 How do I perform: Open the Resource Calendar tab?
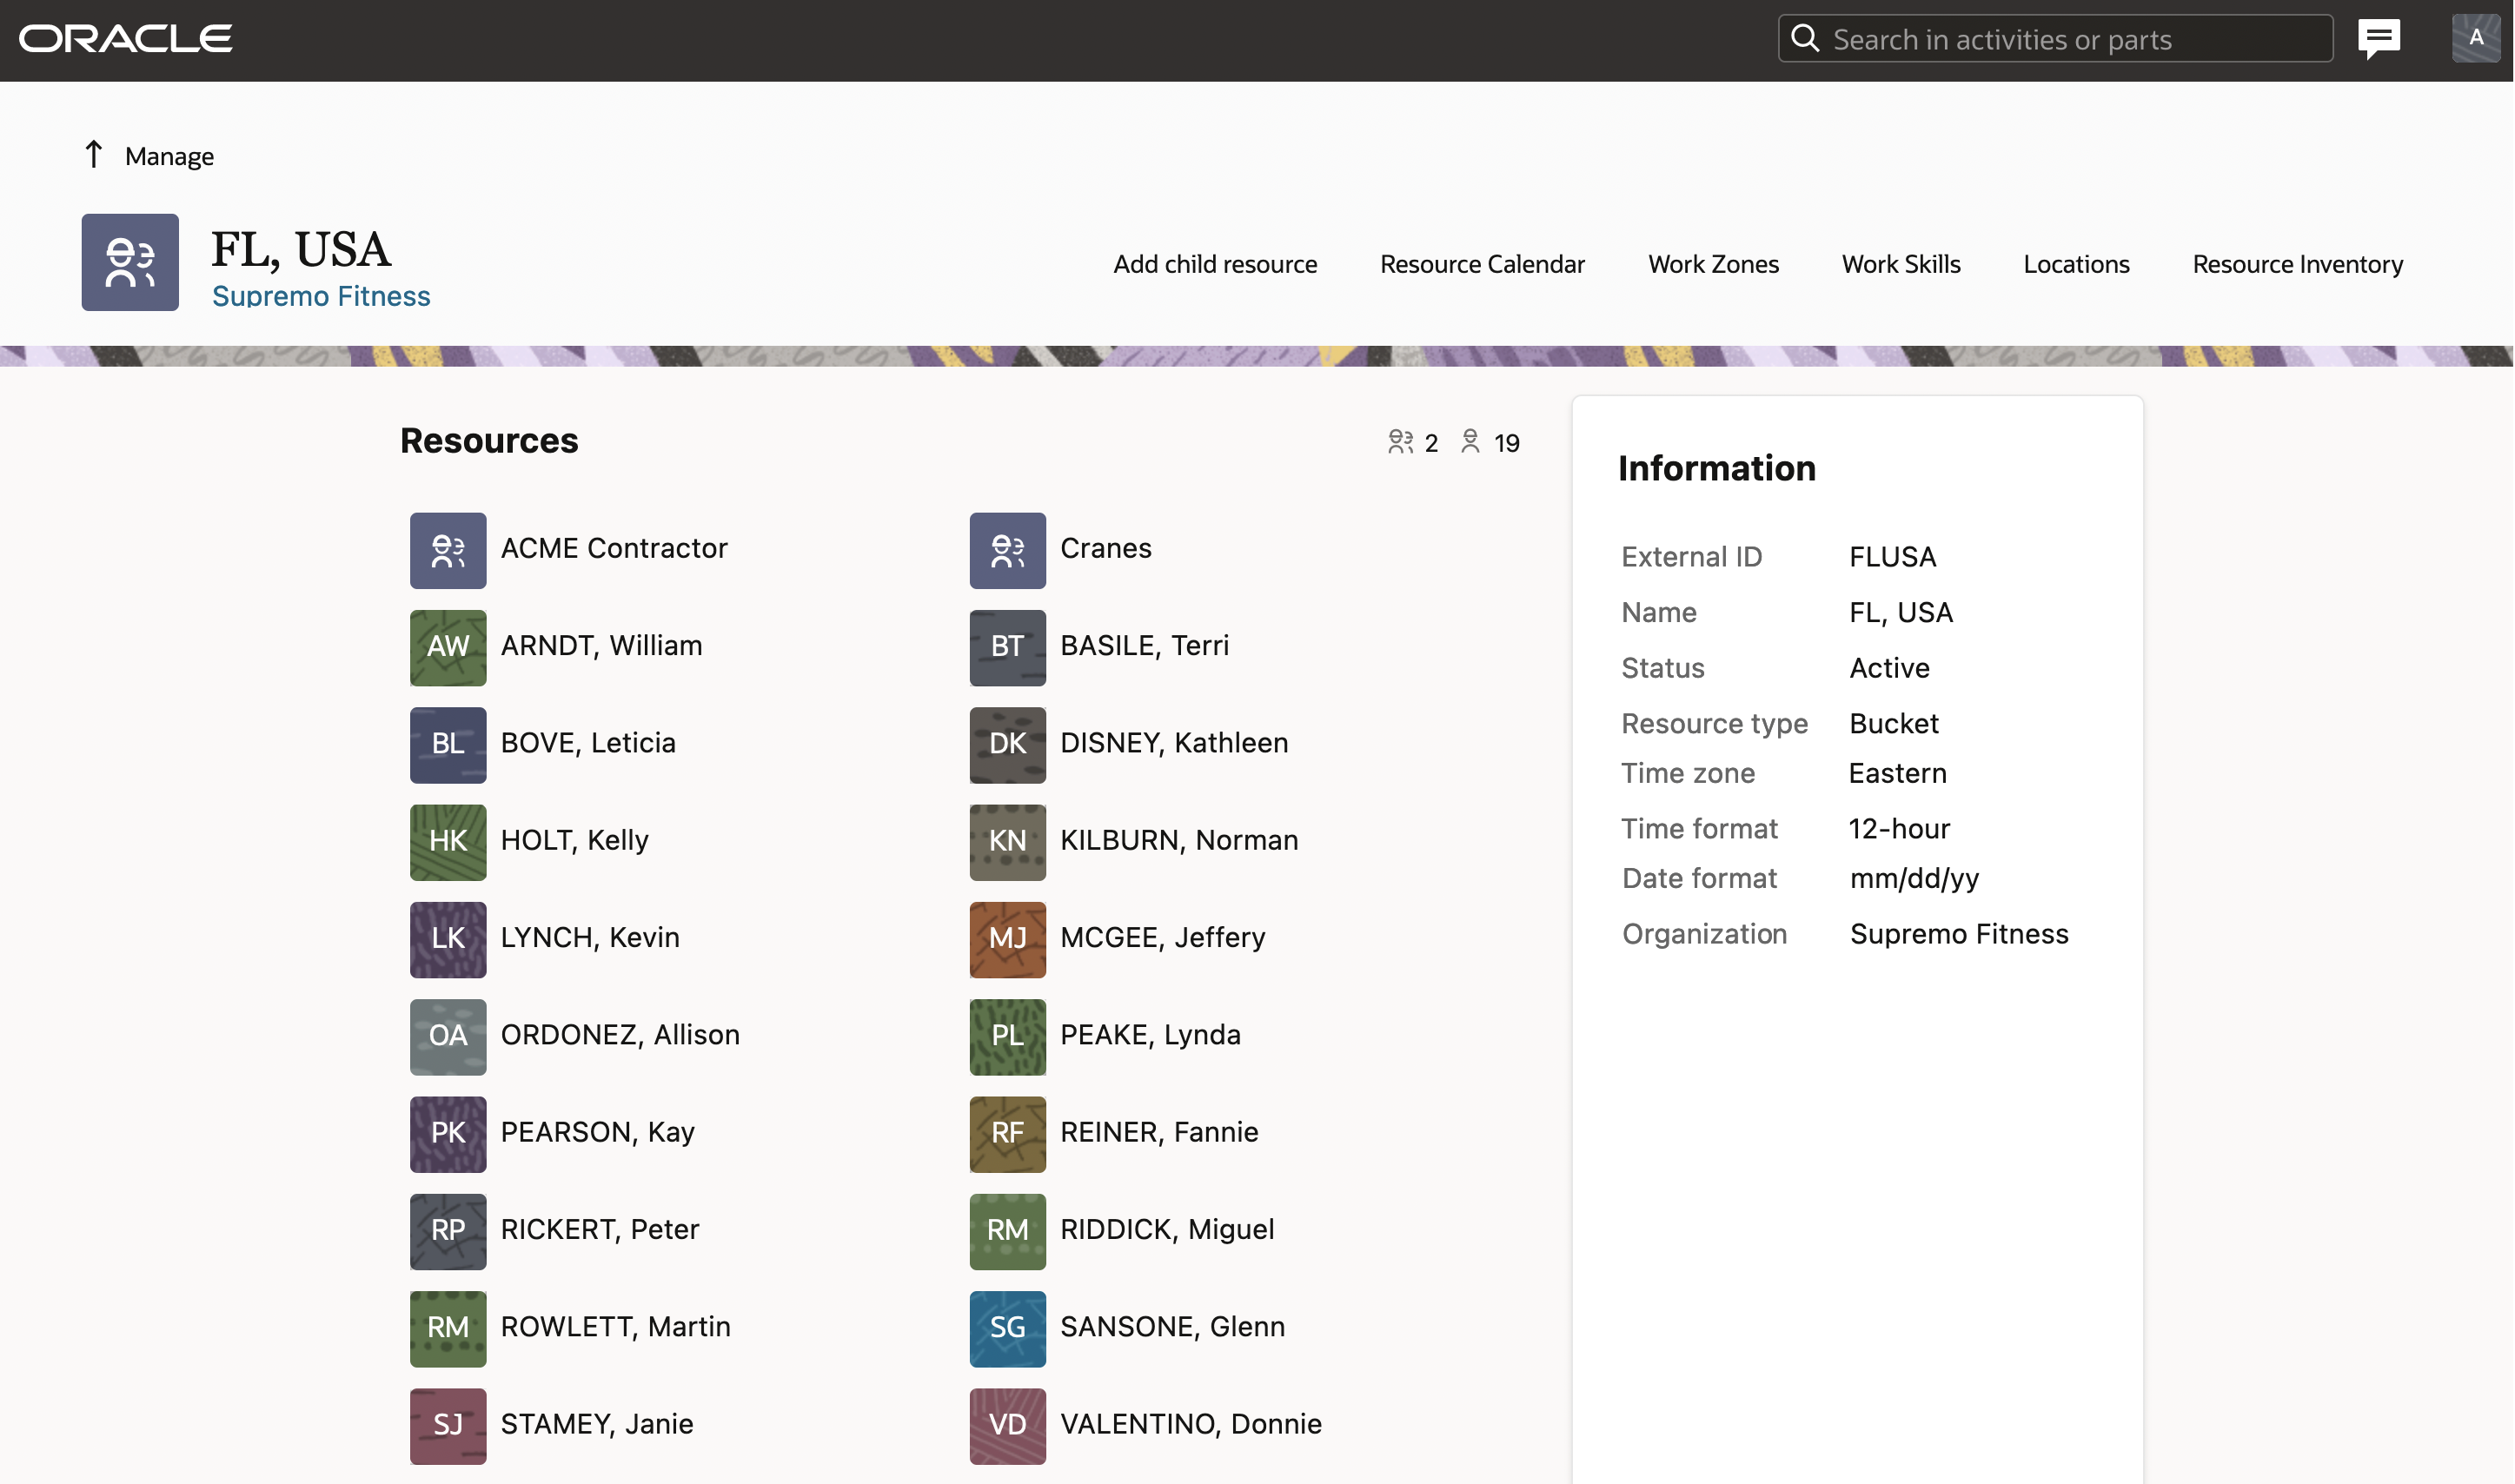coord(1482,264)
